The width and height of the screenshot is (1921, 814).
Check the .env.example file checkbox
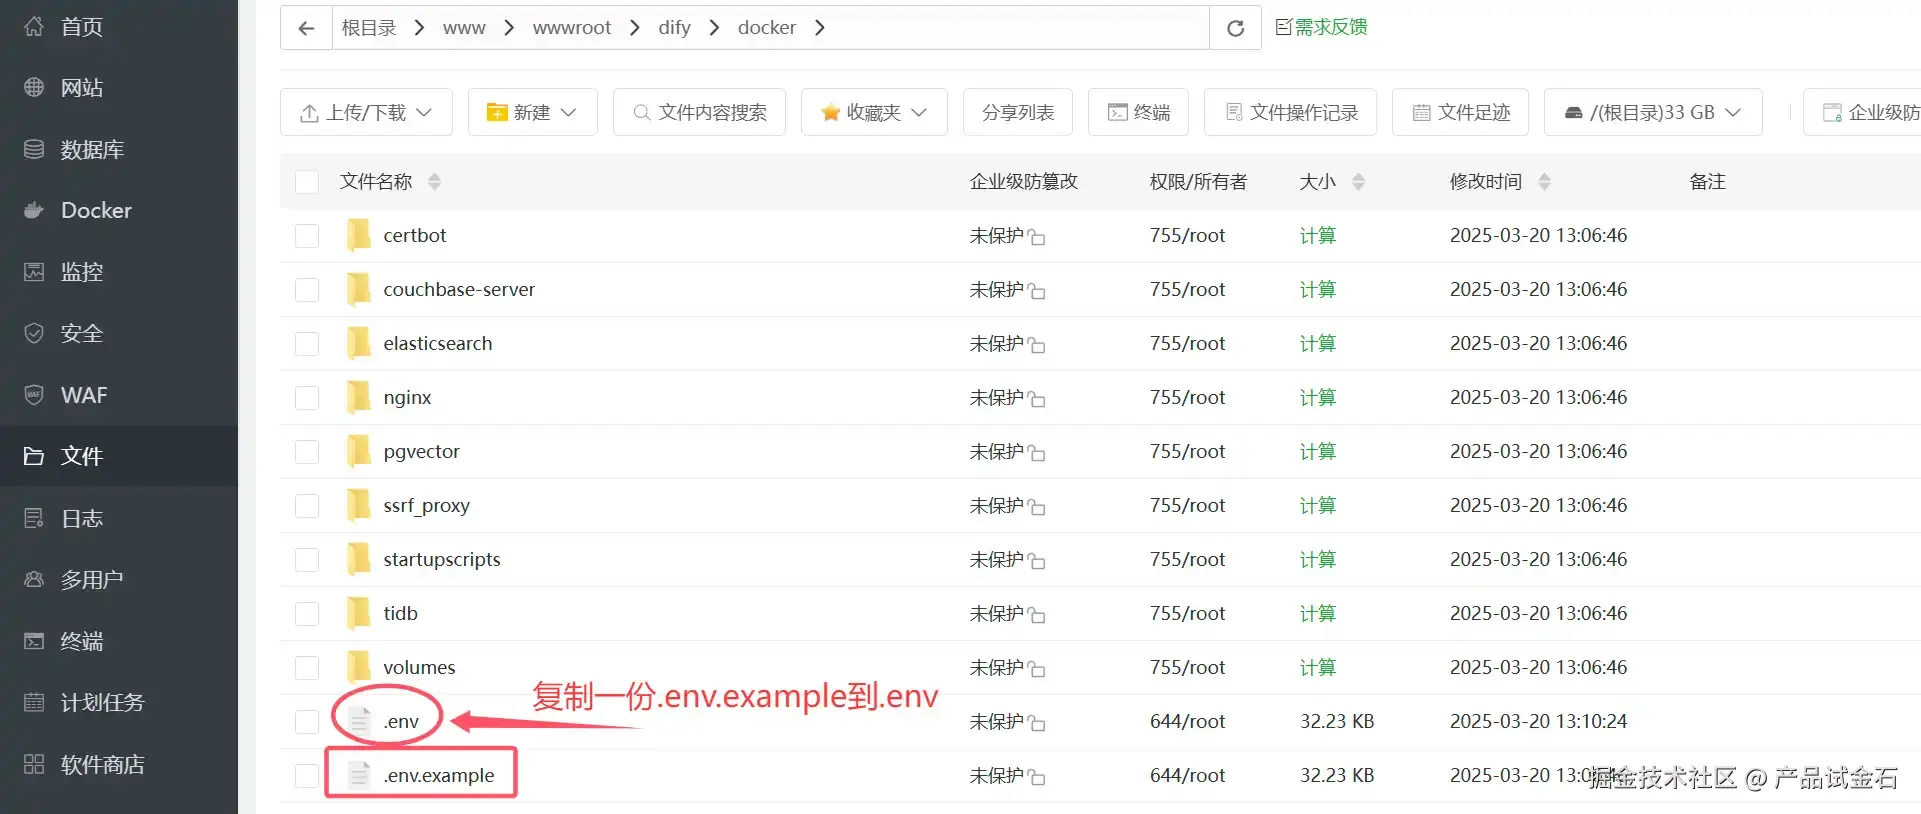[x=307, y=775]
